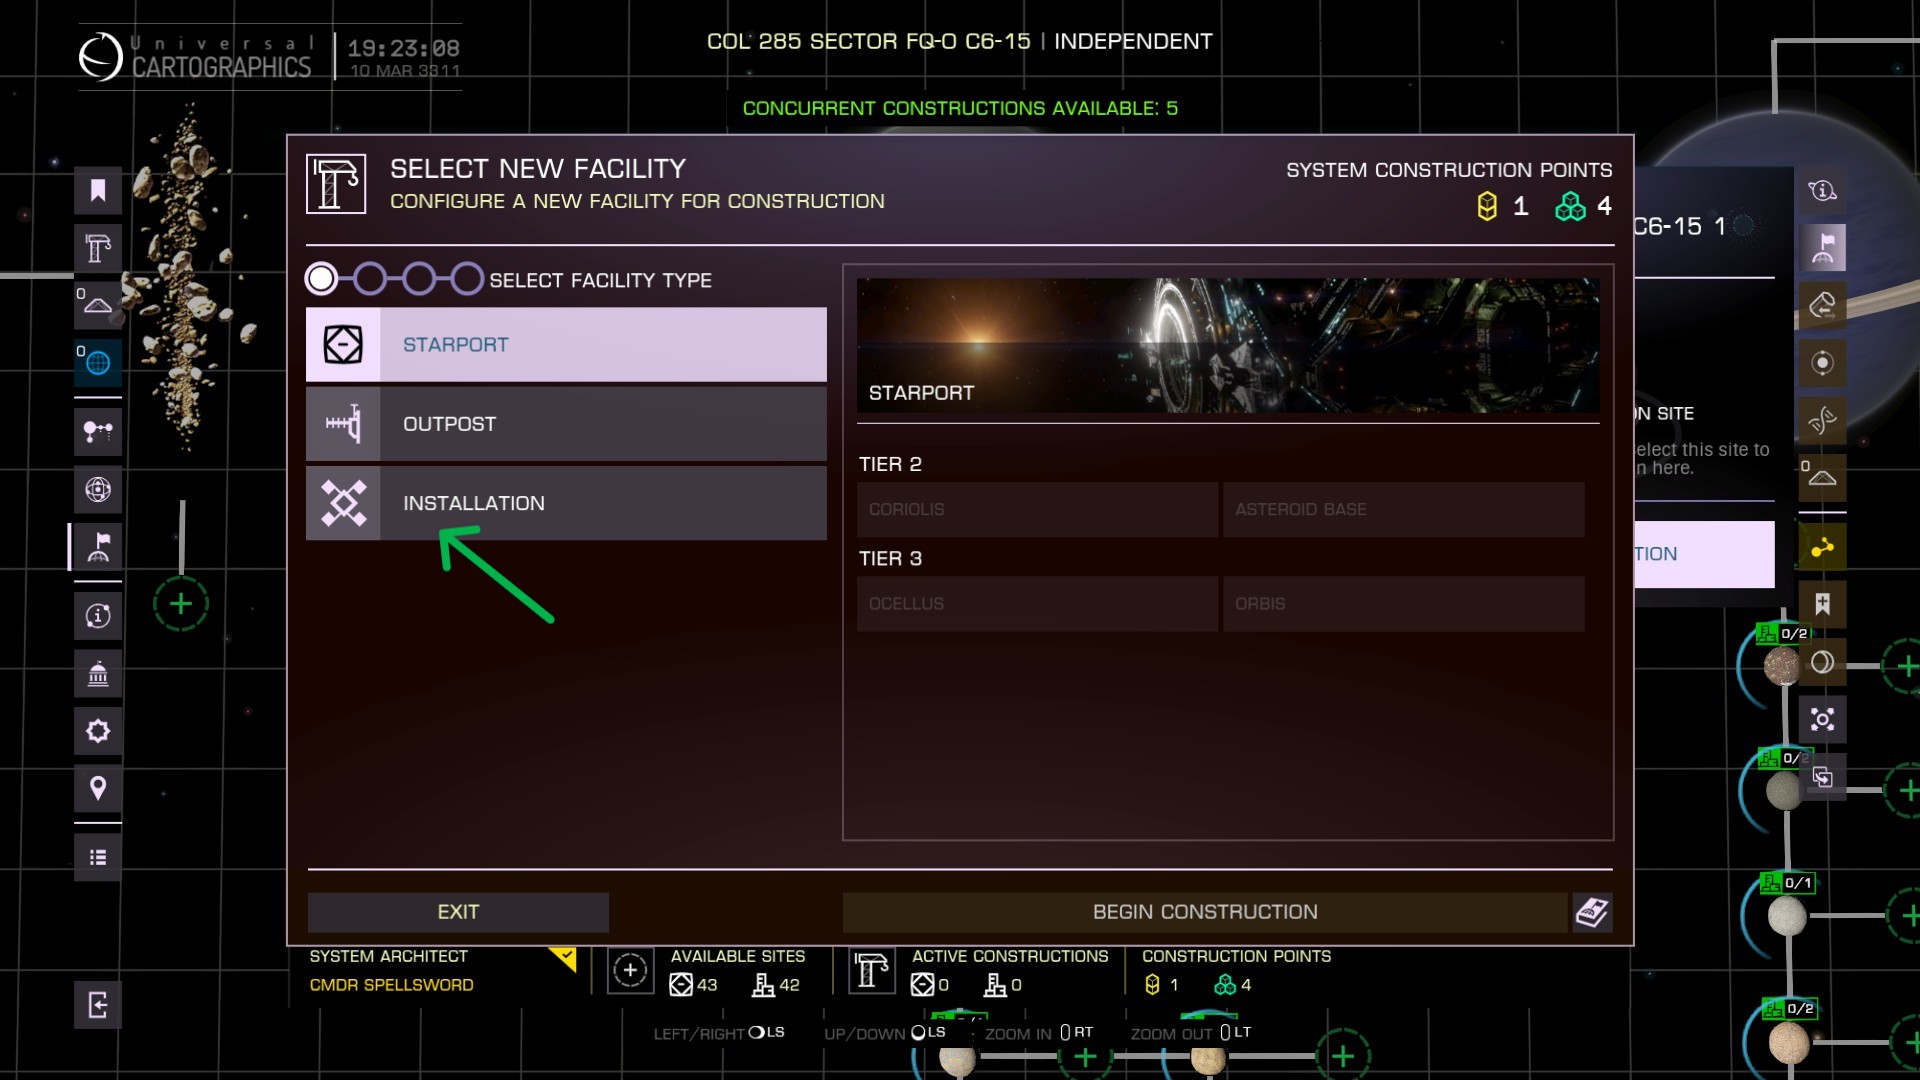
Task: Choose the Ocellus tier 3 starport
Action: coord(1037,603)
